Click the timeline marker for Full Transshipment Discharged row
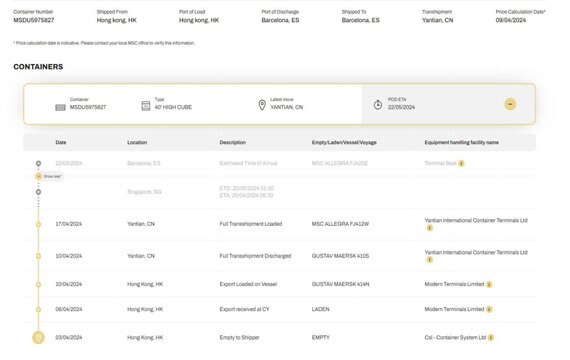This screenshot has height=360, width=570. (38, 256)
